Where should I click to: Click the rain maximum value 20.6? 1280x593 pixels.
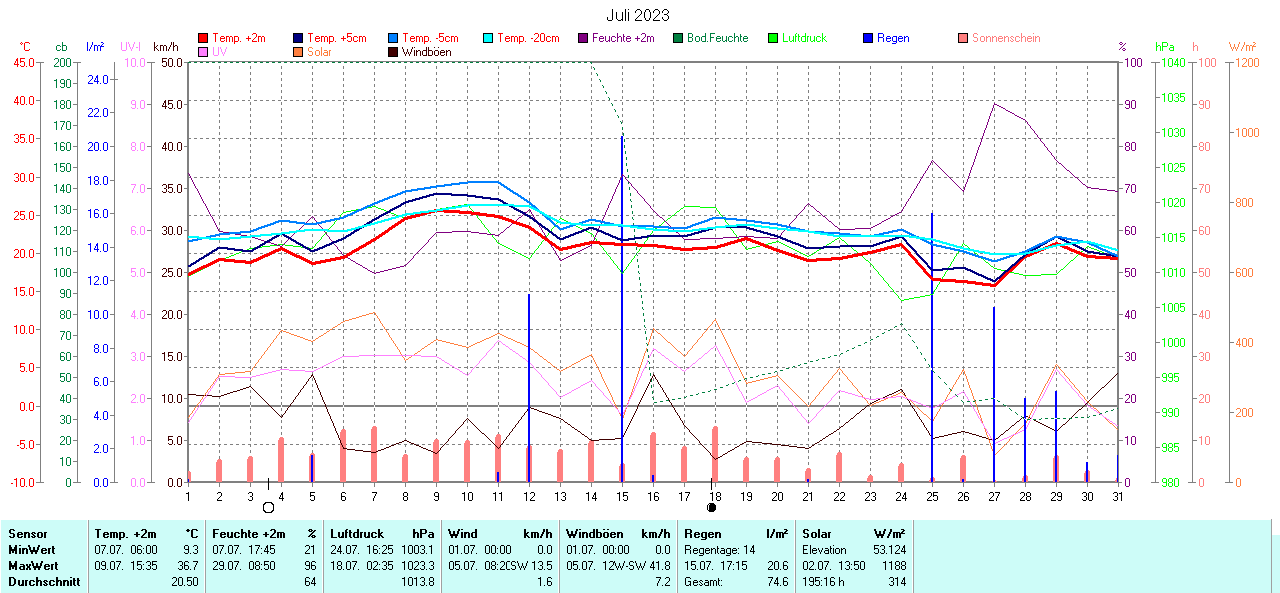(x=776, y=565)
